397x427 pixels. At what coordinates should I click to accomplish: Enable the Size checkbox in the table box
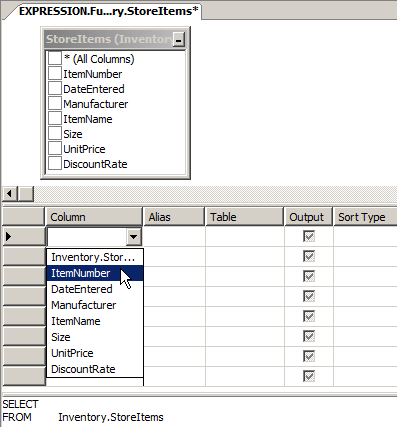click(x=55, y=133)
